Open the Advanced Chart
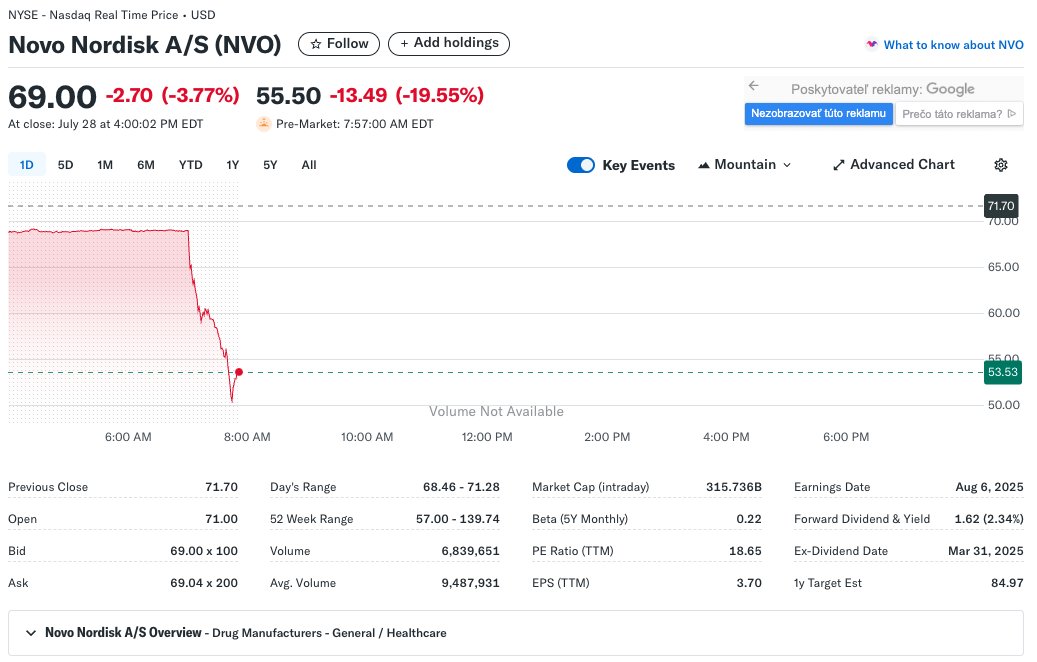Image resolution: width=1037 pixels, height=662 pixels. (893, 165)
